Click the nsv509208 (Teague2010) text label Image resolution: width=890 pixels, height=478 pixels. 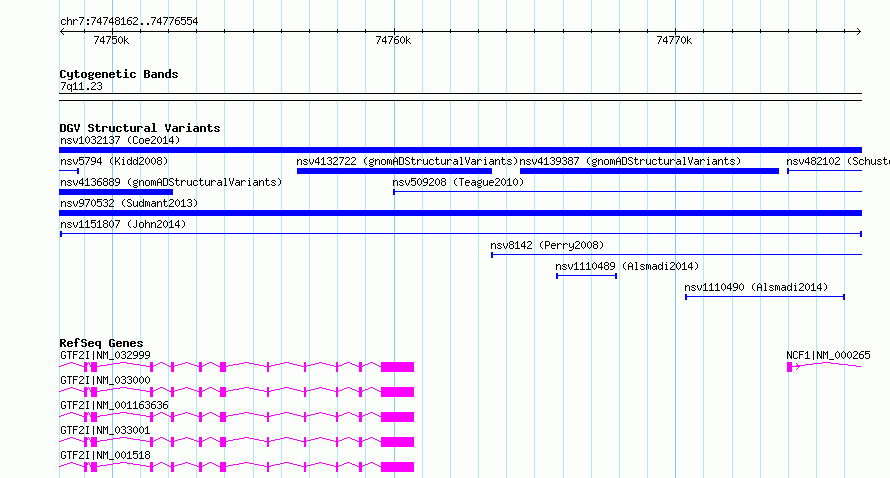[x=458, y=182]
